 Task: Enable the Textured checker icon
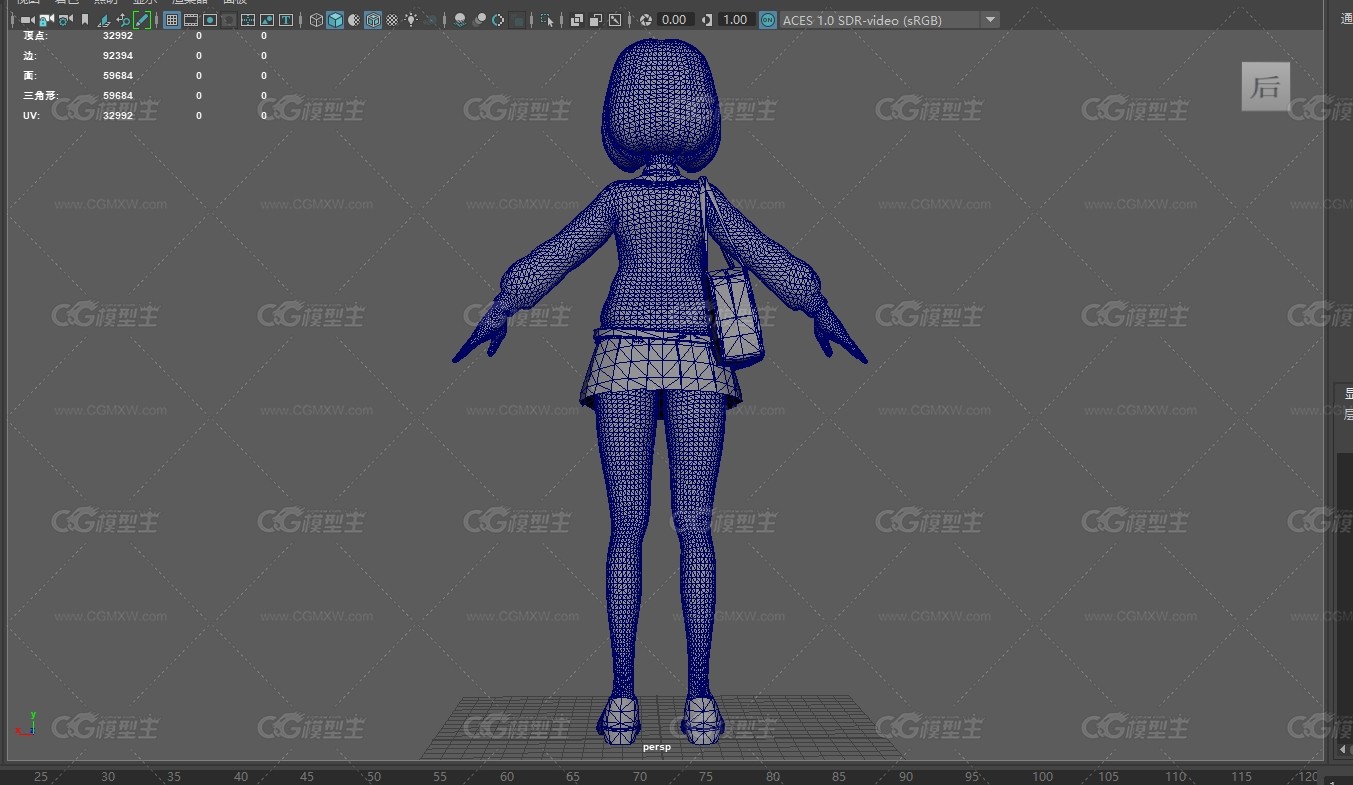pyautogui.click(x=392, y=20)
